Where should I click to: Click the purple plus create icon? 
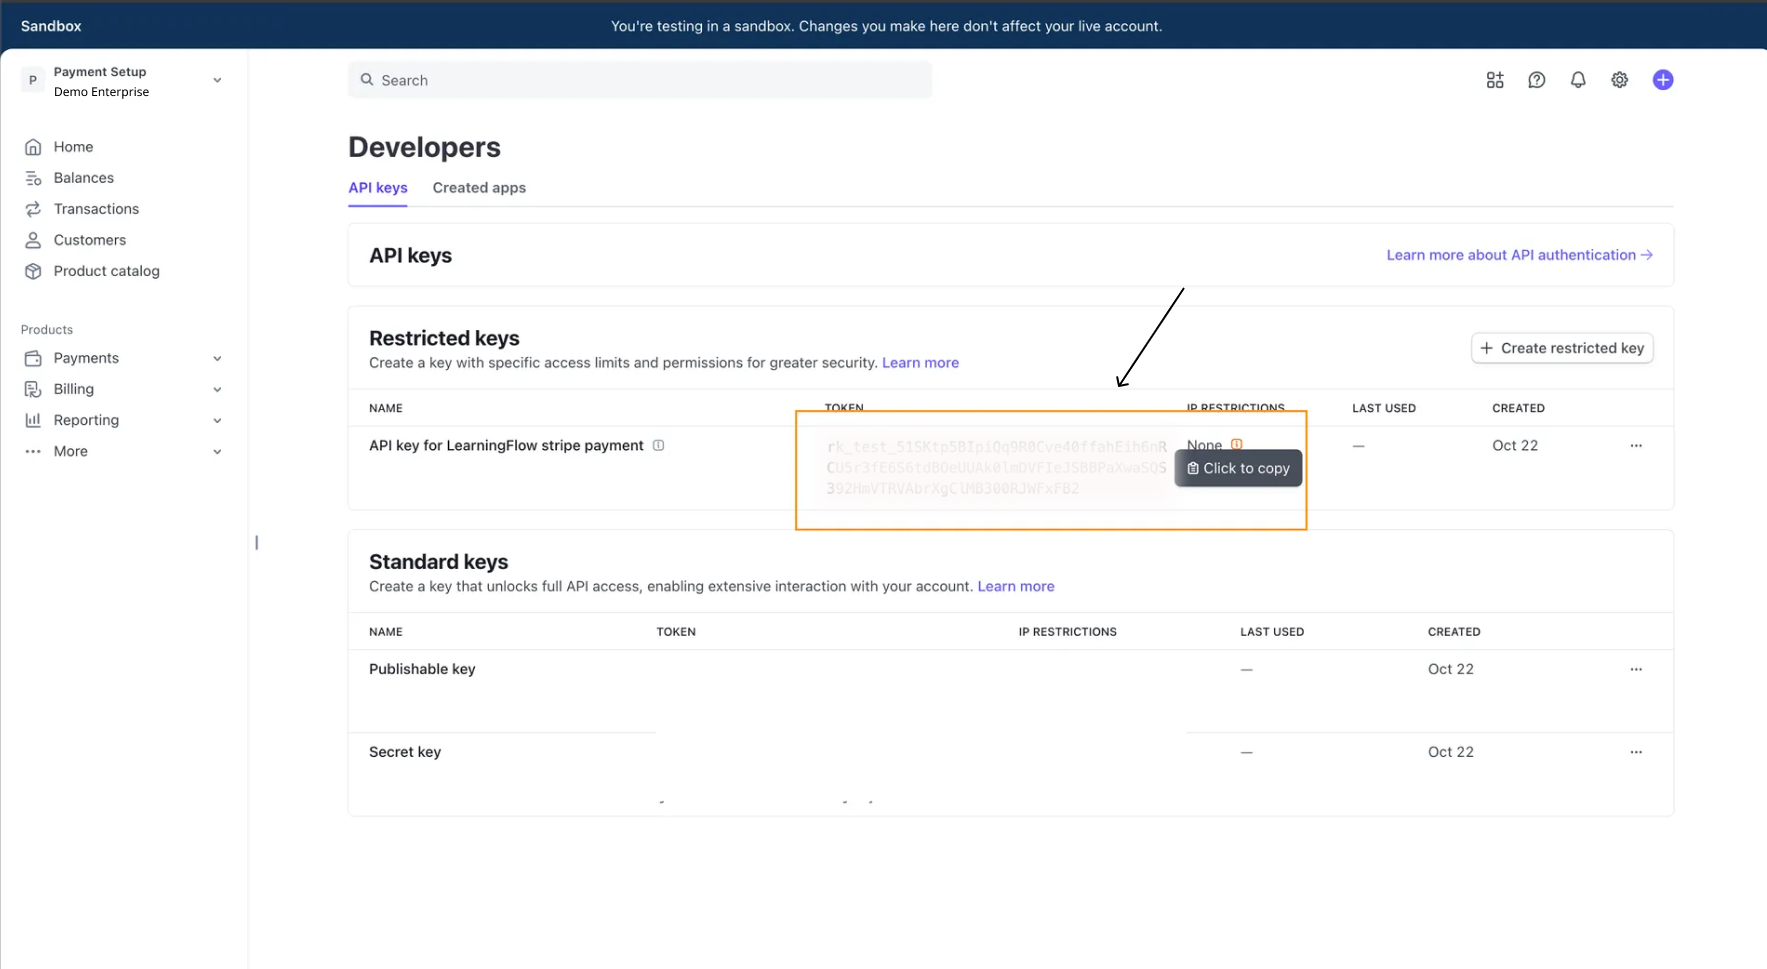(x=1663, y=79)
